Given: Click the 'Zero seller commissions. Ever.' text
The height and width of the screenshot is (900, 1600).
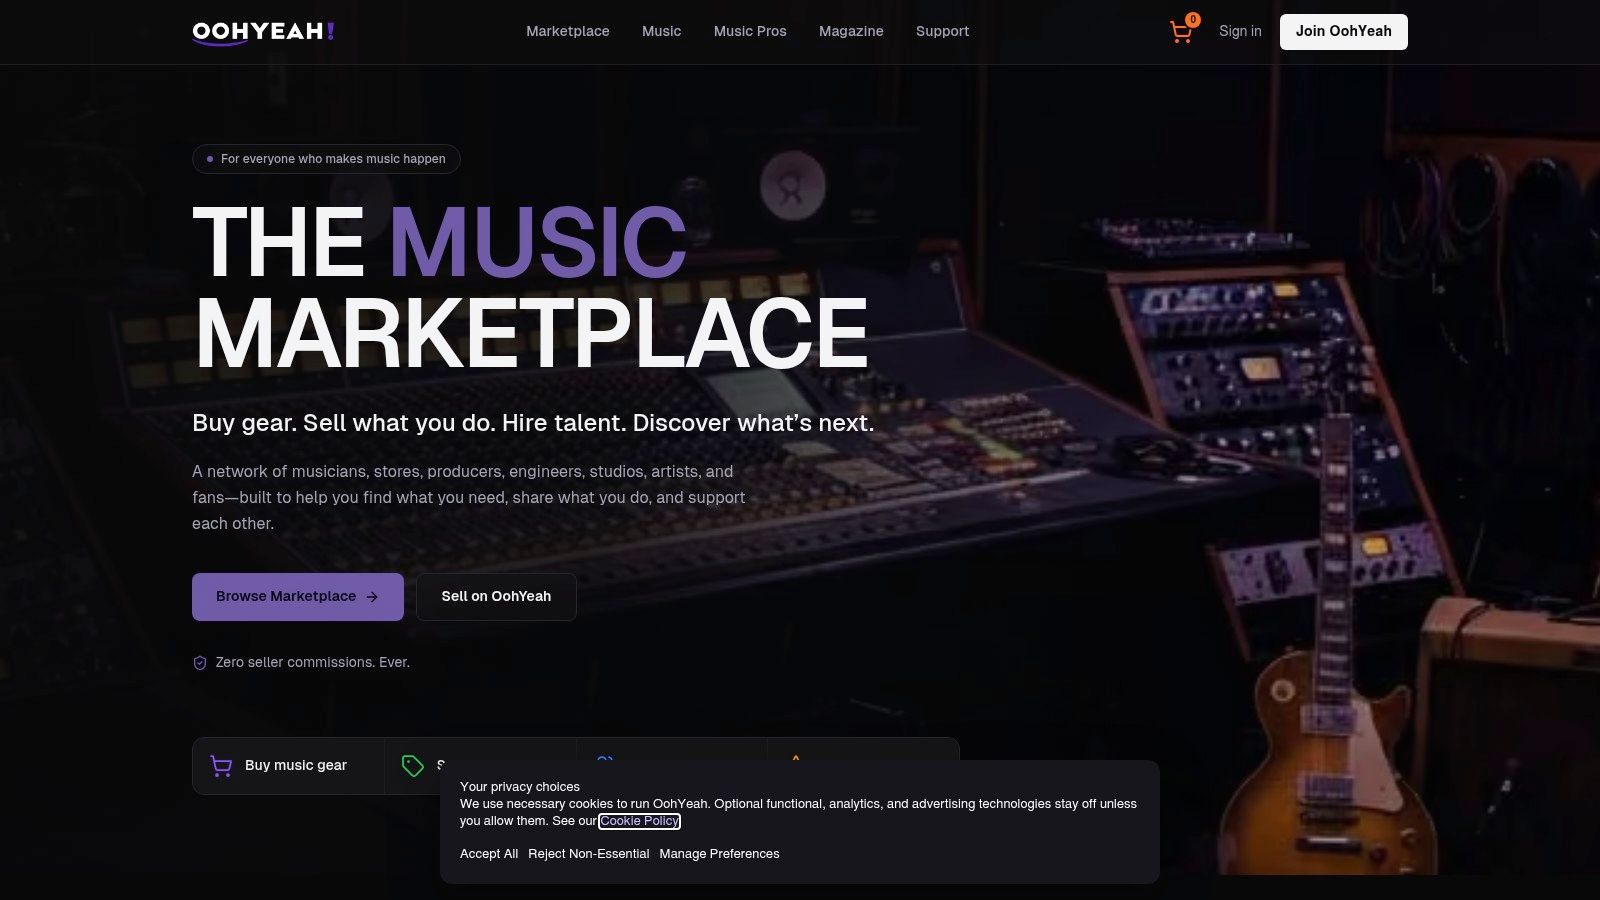Looking at the screenshot, I should click(313, 663).
